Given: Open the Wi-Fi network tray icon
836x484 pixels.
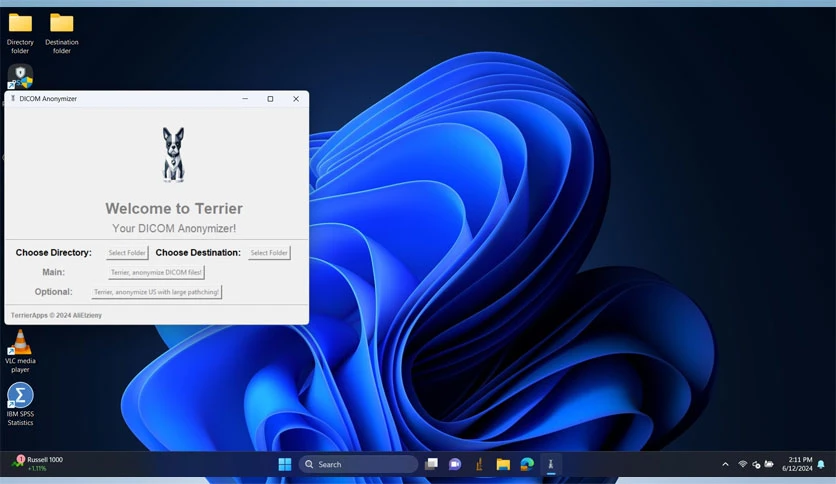Looking at the screenshot, I should click(x=742, y=464).
